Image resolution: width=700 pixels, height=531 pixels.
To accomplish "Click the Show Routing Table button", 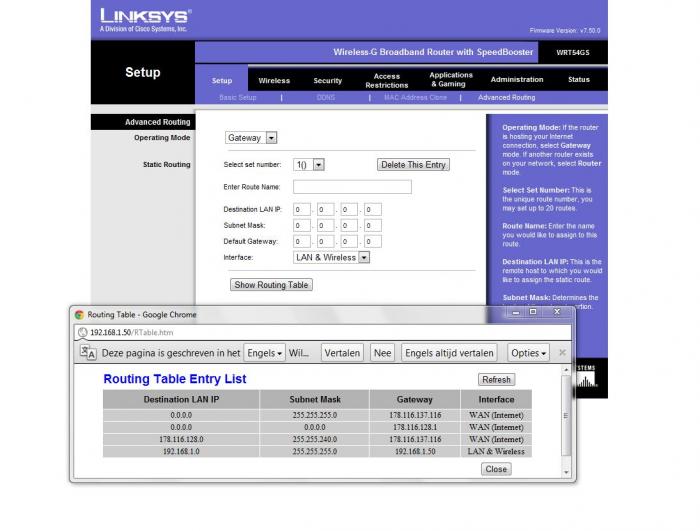I will point(271,285).
